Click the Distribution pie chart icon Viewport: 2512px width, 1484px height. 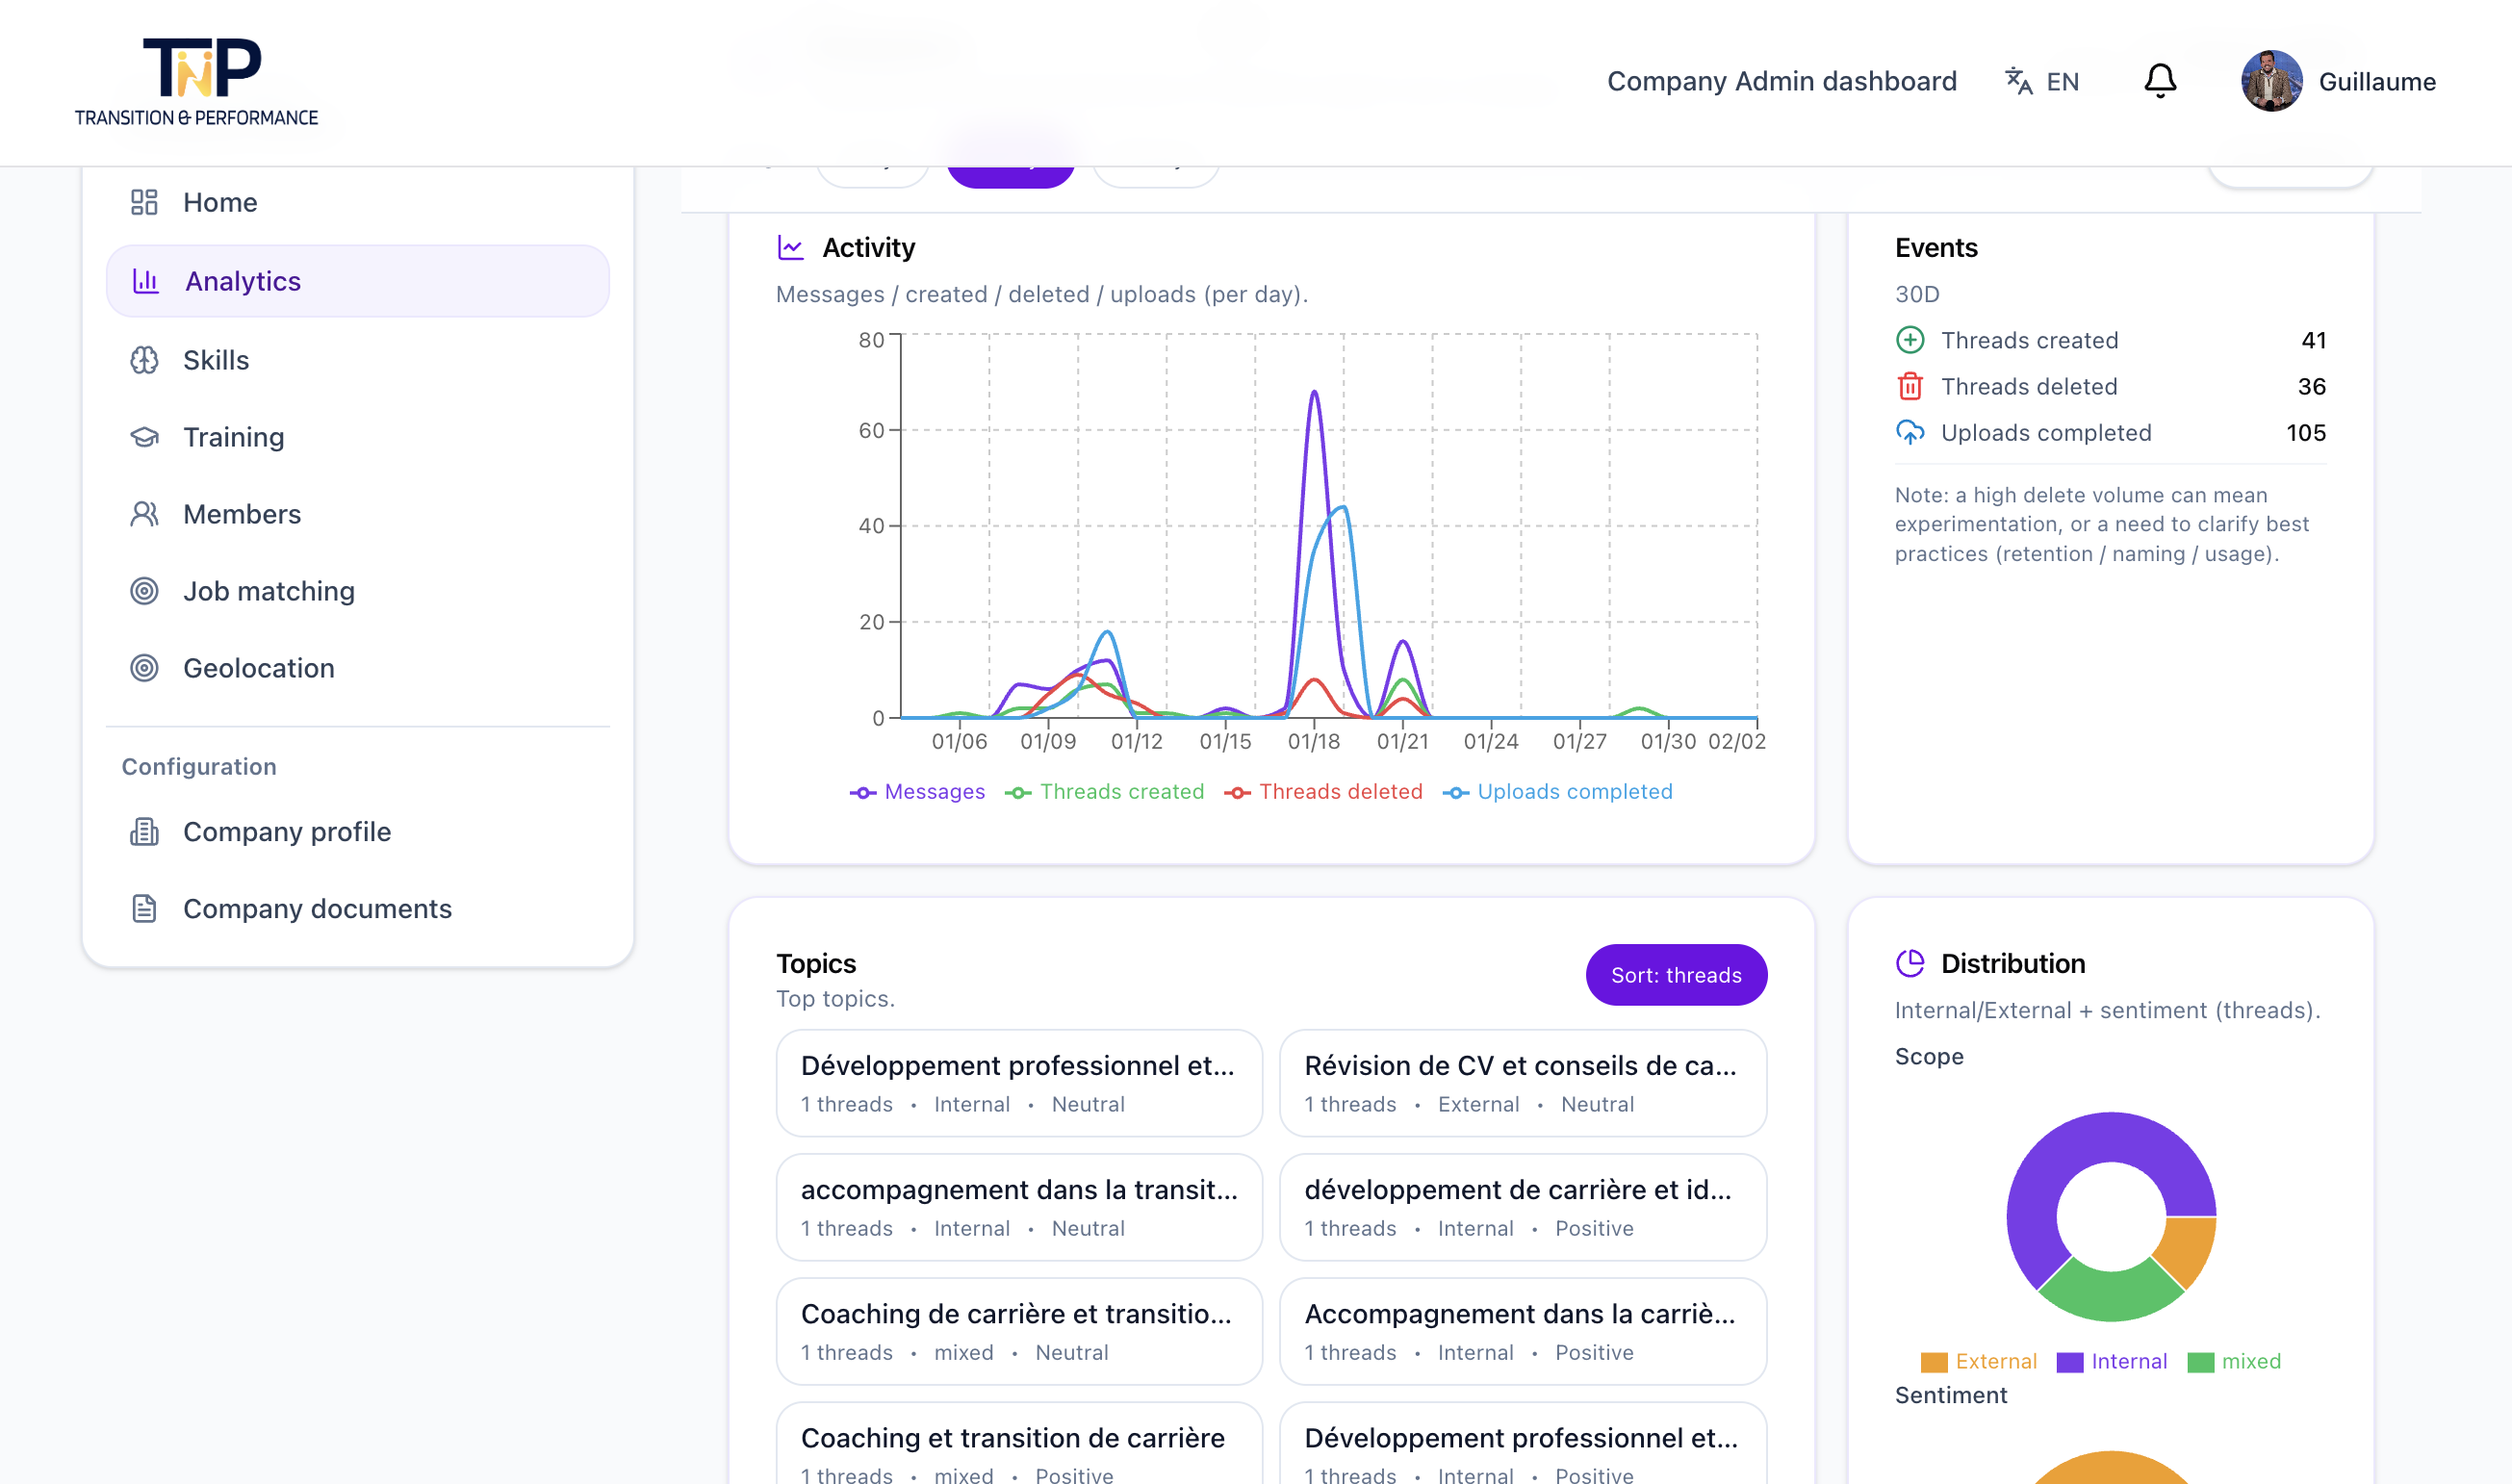click(1911, 963)
